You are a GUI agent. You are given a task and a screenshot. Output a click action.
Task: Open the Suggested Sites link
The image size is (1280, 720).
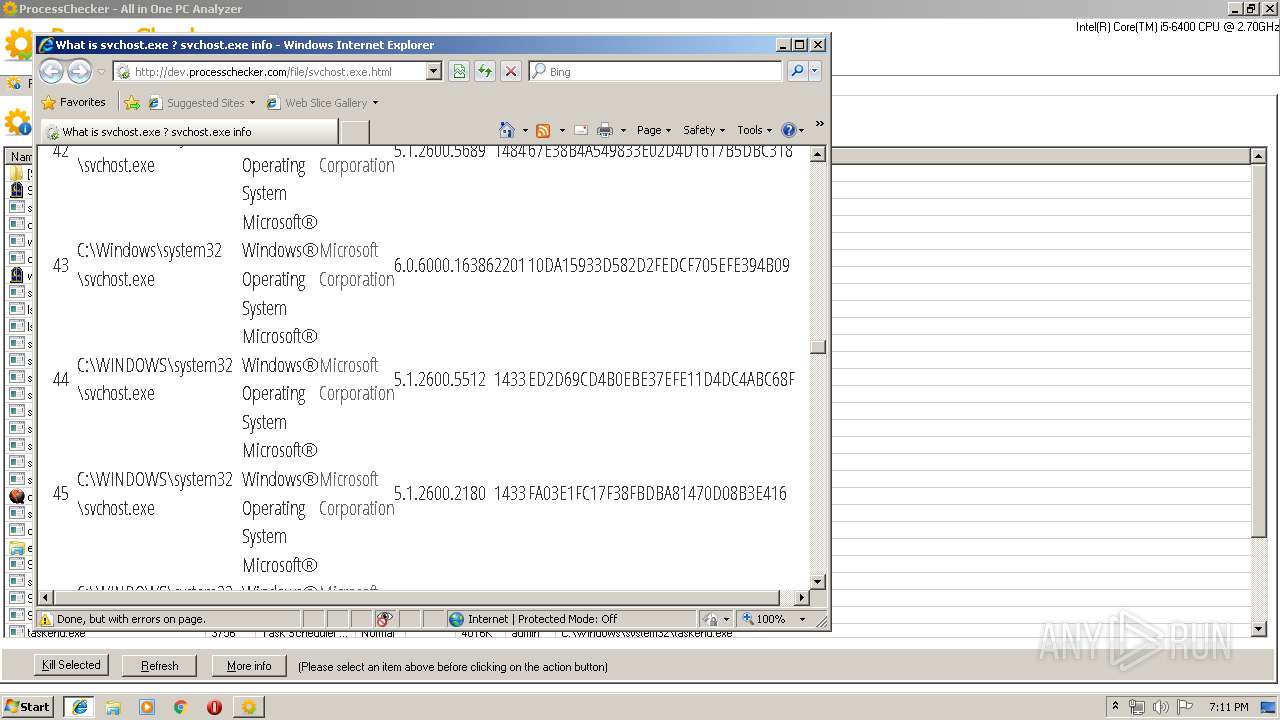(x=201, y=102)
